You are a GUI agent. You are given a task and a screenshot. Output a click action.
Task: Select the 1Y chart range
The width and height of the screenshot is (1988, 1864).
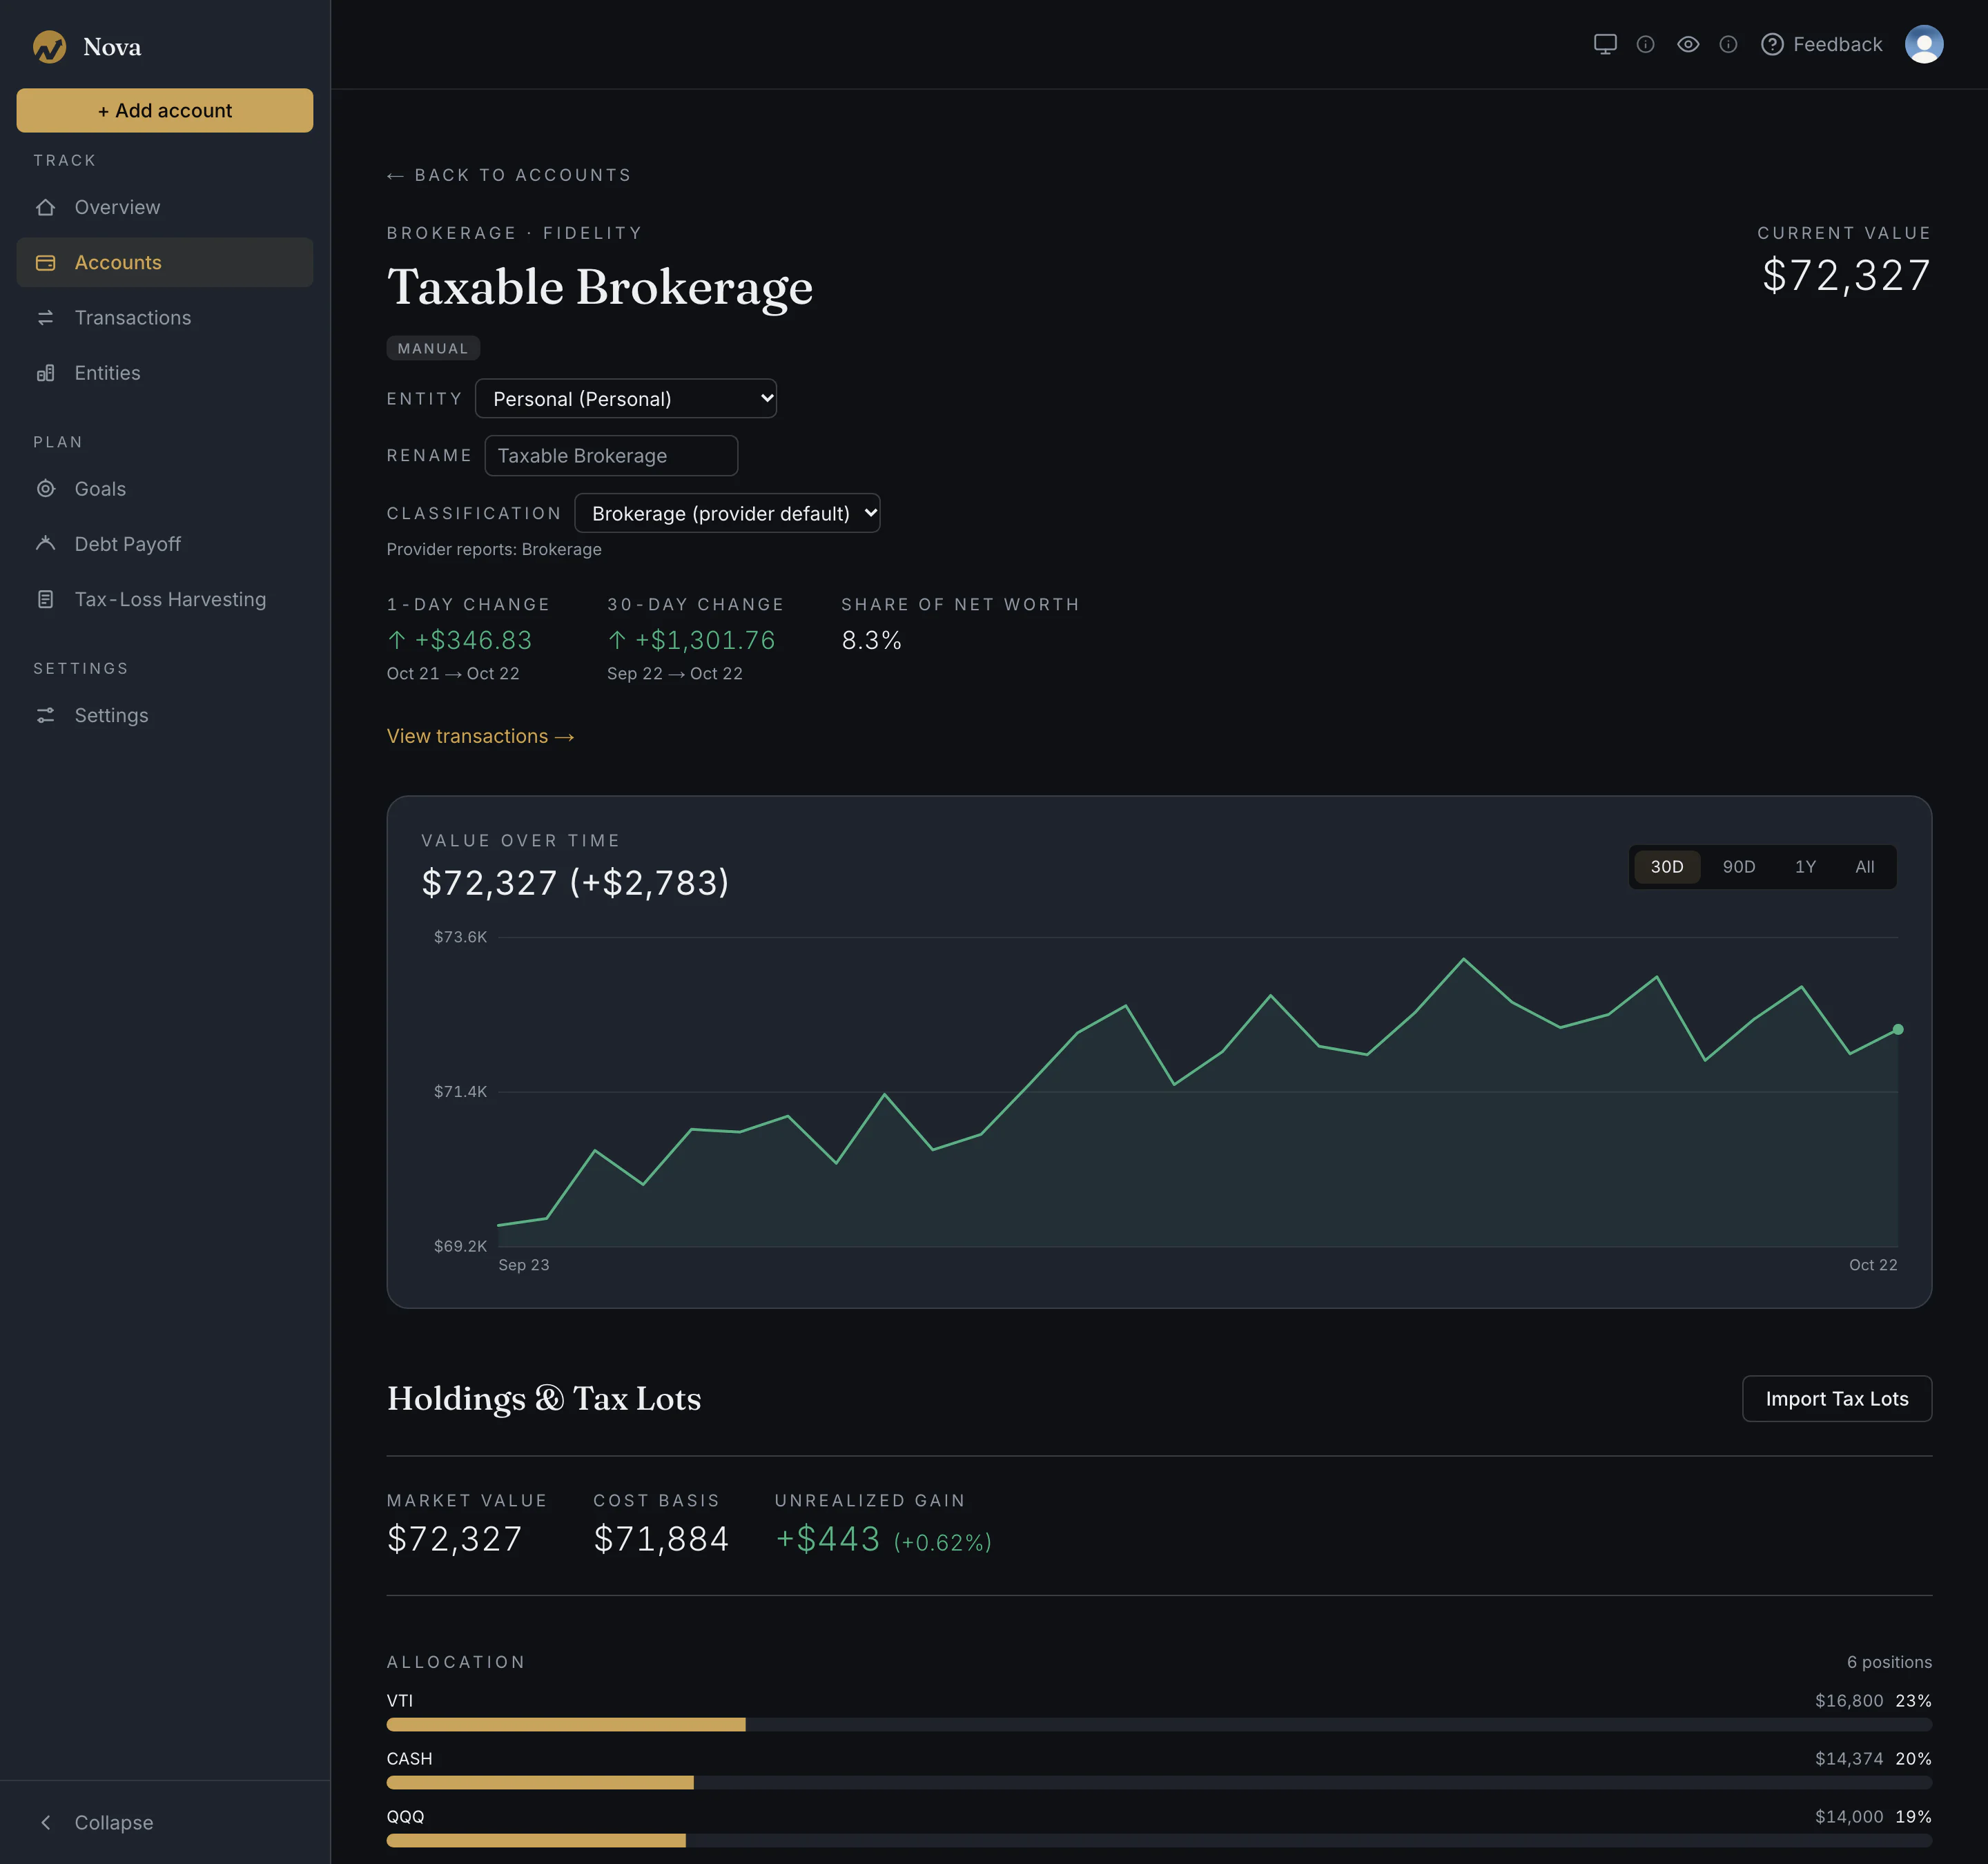coord(1805,867)
